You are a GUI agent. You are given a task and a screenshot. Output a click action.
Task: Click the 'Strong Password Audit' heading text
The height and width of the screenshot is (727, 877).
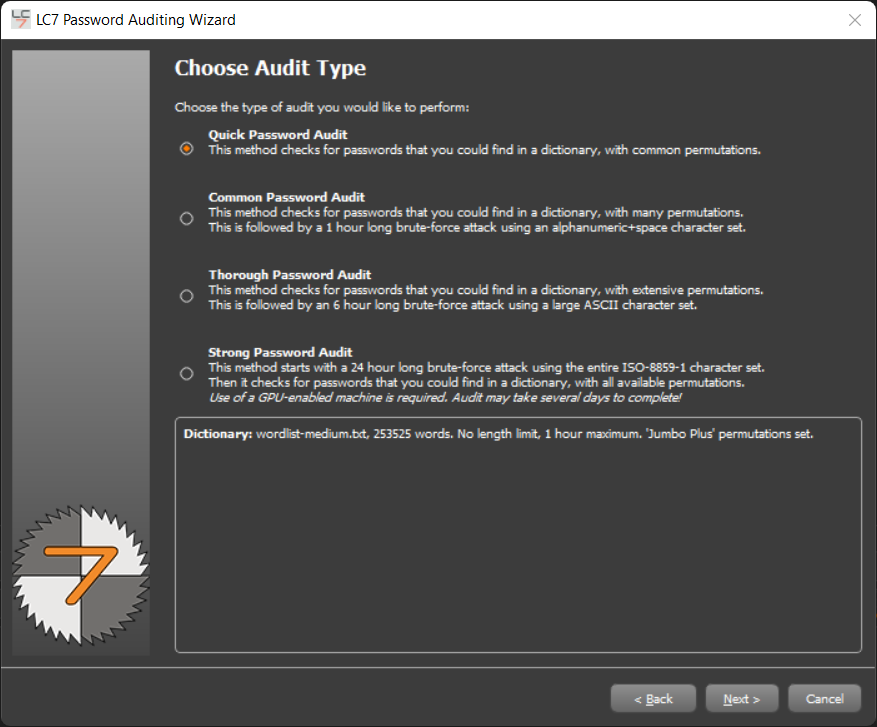tap(280, 352)
